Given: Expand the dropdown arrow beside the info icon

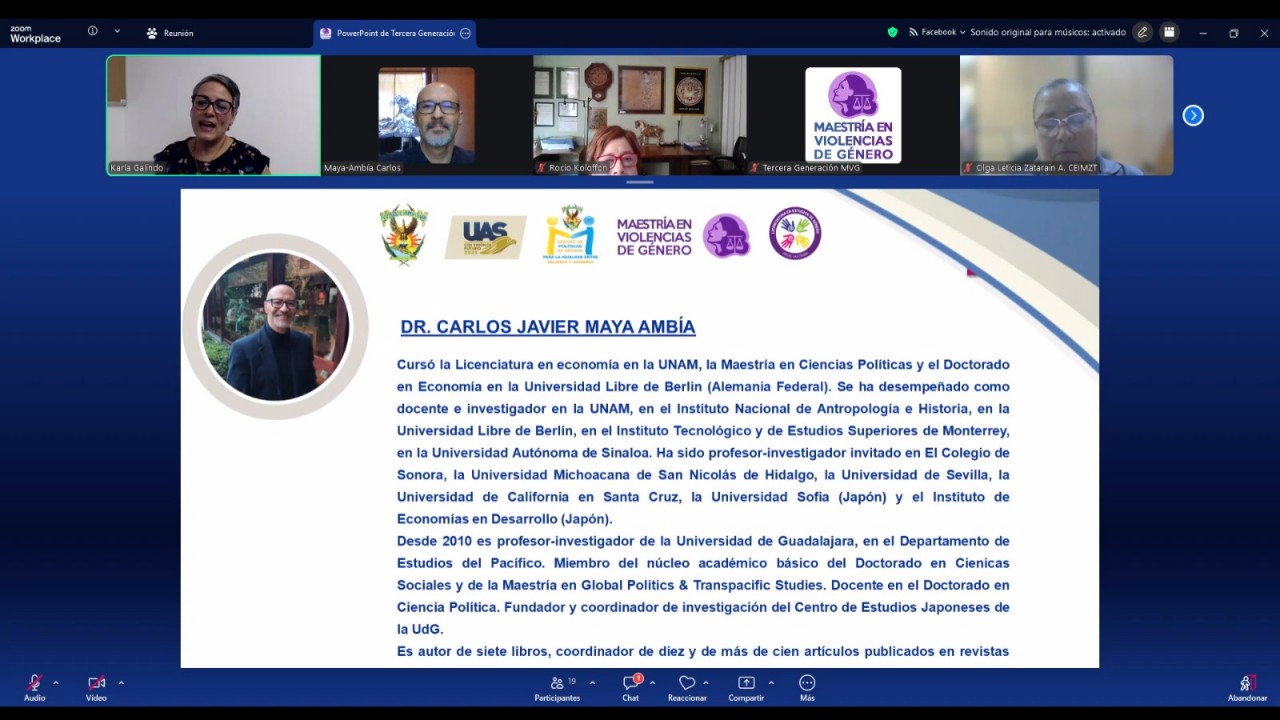Looking at the screenshot, I should [117, 31].
